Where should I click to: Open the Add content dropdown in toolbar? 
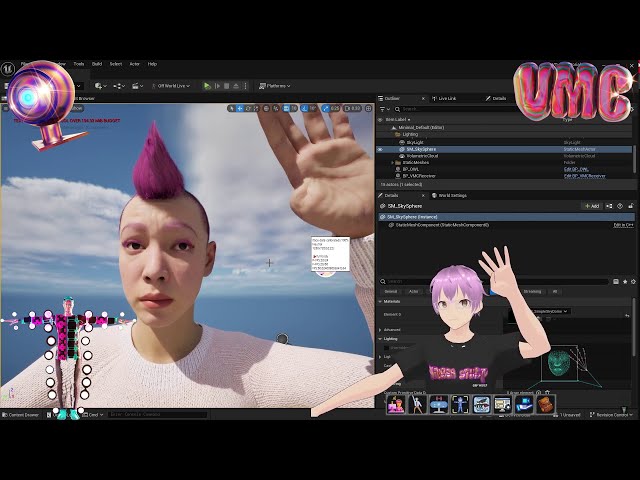tap(100, 86)
